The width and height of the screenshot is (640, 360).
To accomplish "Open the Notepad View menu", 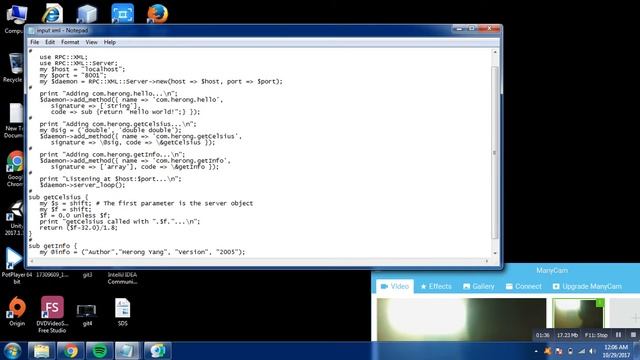I will tap(91, 42).
